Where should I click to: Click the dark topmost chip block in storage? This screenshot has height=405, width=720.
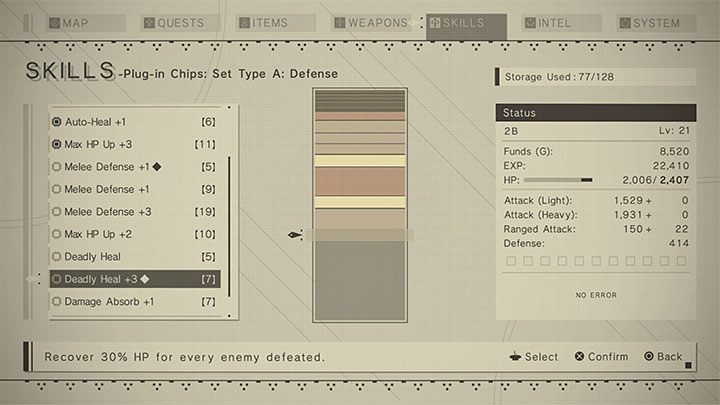pyautogui.click(x=360, y=101)
